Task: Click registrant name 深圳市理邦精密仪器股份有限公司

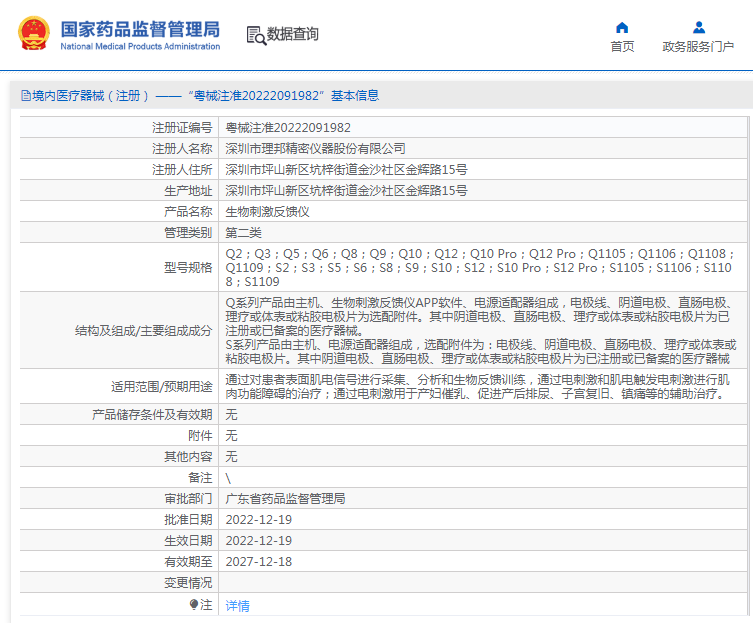Action: point(316,149)
